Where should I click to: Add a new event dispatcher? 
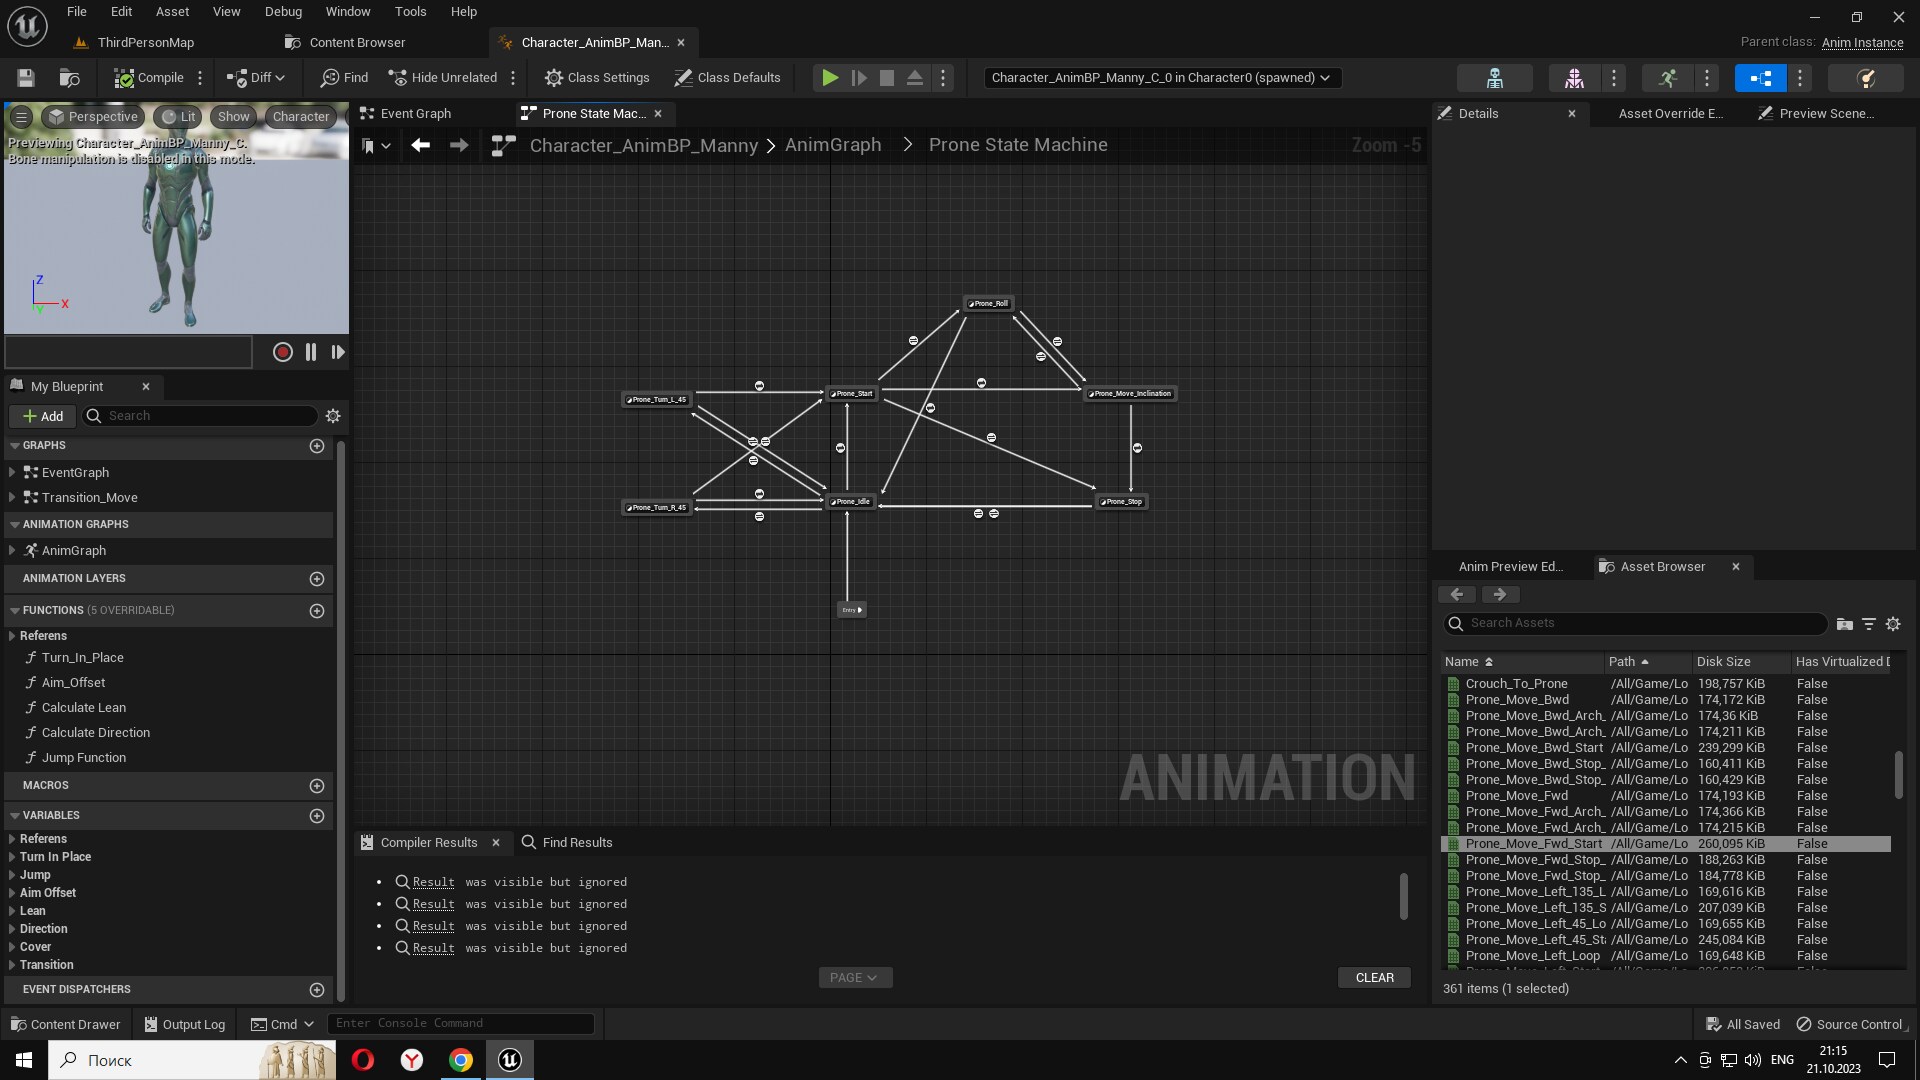coord(317,990)
